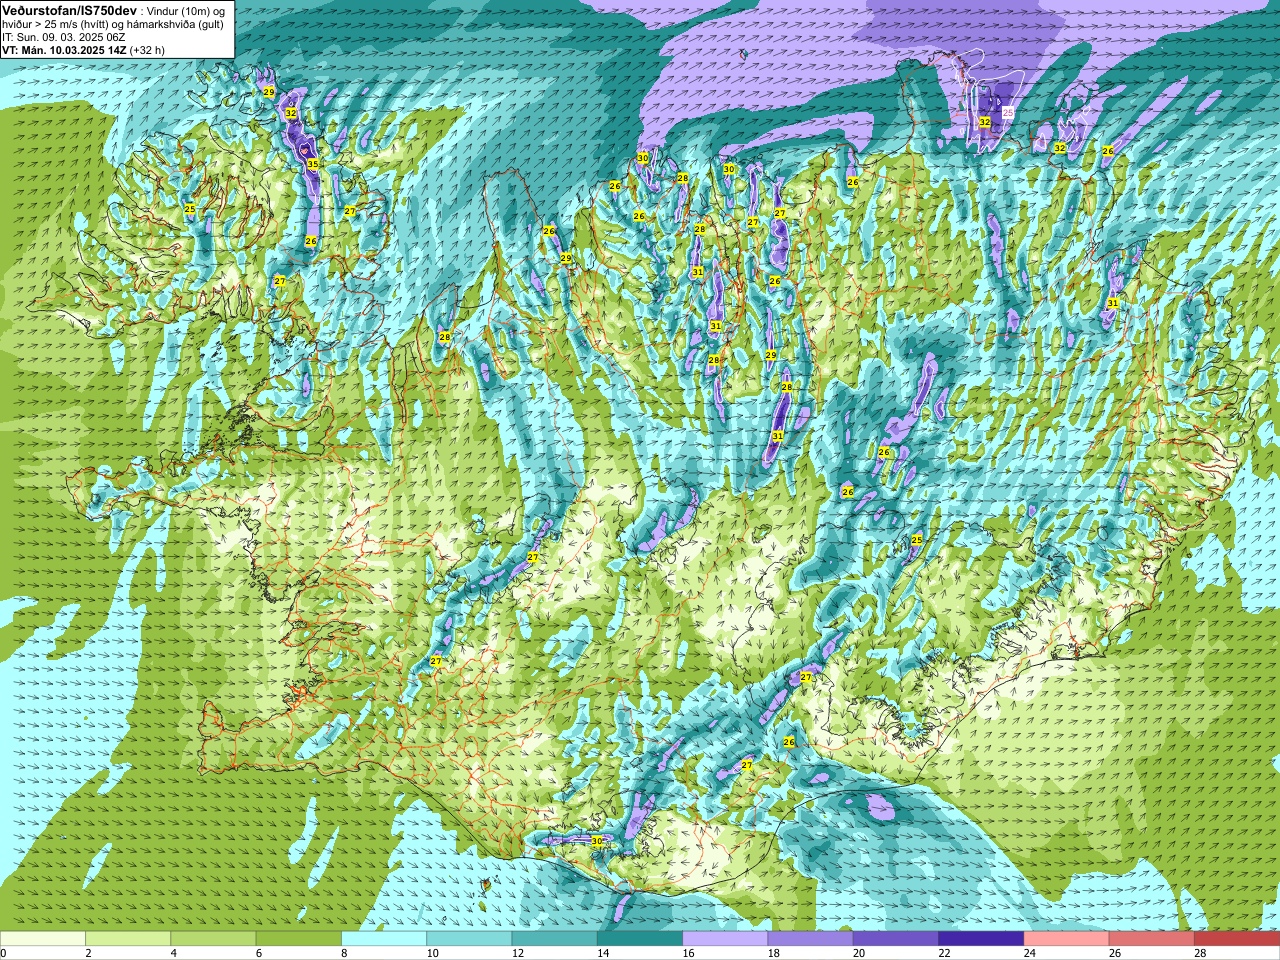The image size is (1280, 960).
Task: Click the '(+32 h)' forecast offset text
Action: tap(148, 49)
